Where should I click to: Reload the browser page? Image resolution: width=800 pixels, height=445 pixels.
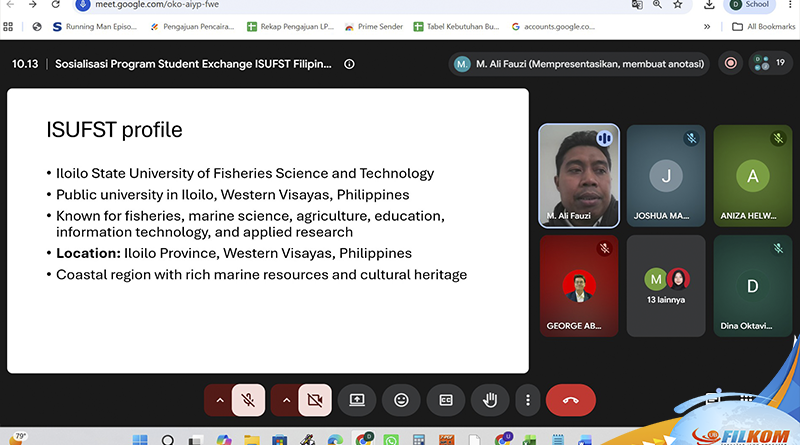pos(56,5)
